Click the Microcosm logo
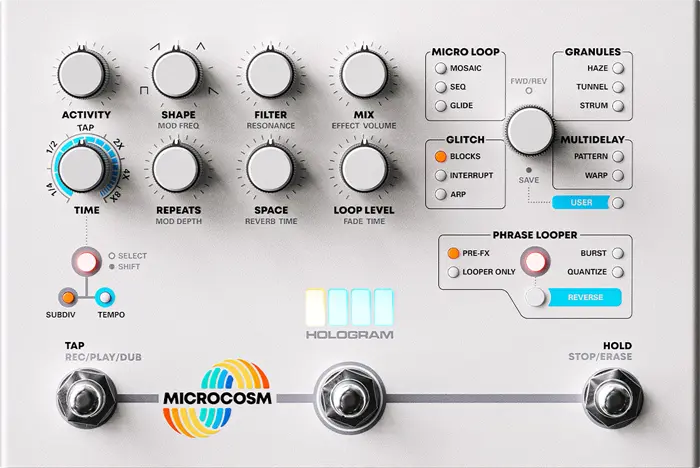700x468 pixels. point(217,397)
